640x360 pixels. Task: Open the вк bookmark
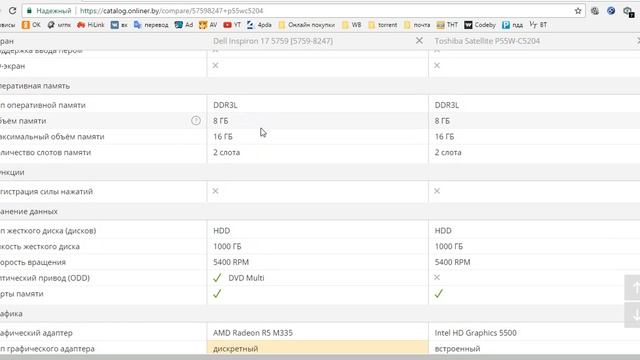point(119,25)
